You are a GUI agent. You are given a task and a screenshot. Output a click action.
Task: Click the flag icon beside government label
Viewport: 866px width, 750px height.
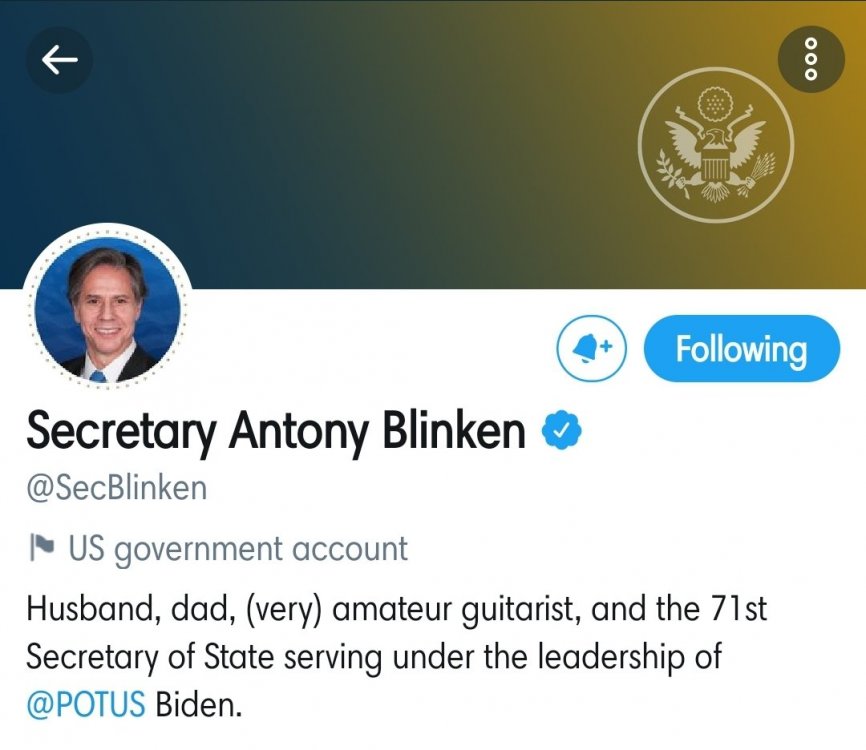point(42,548)
